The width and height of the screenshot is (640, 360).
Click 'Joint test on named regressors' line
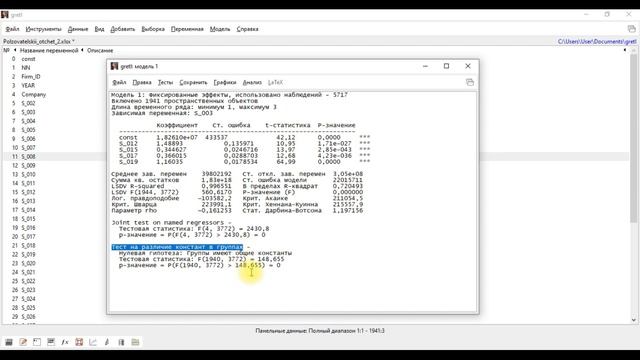(x=171, y=222)
